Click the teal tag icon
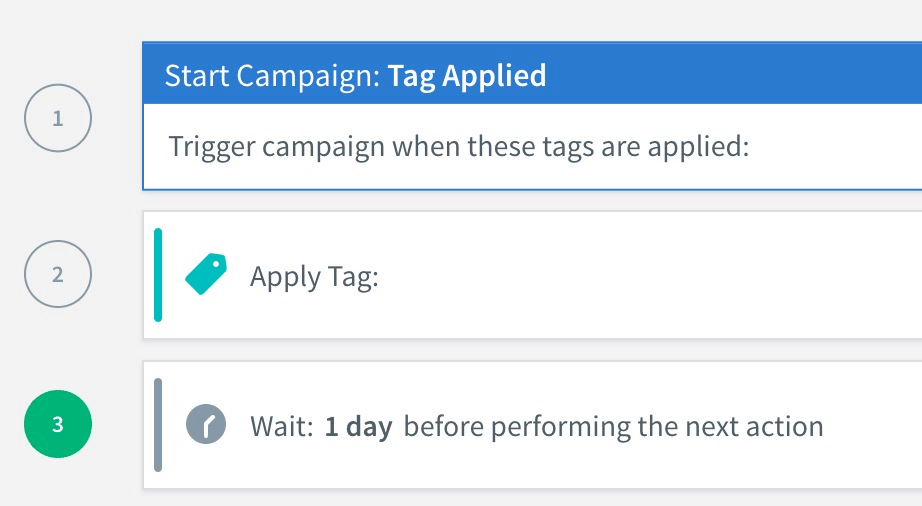 tap(206, 274)
